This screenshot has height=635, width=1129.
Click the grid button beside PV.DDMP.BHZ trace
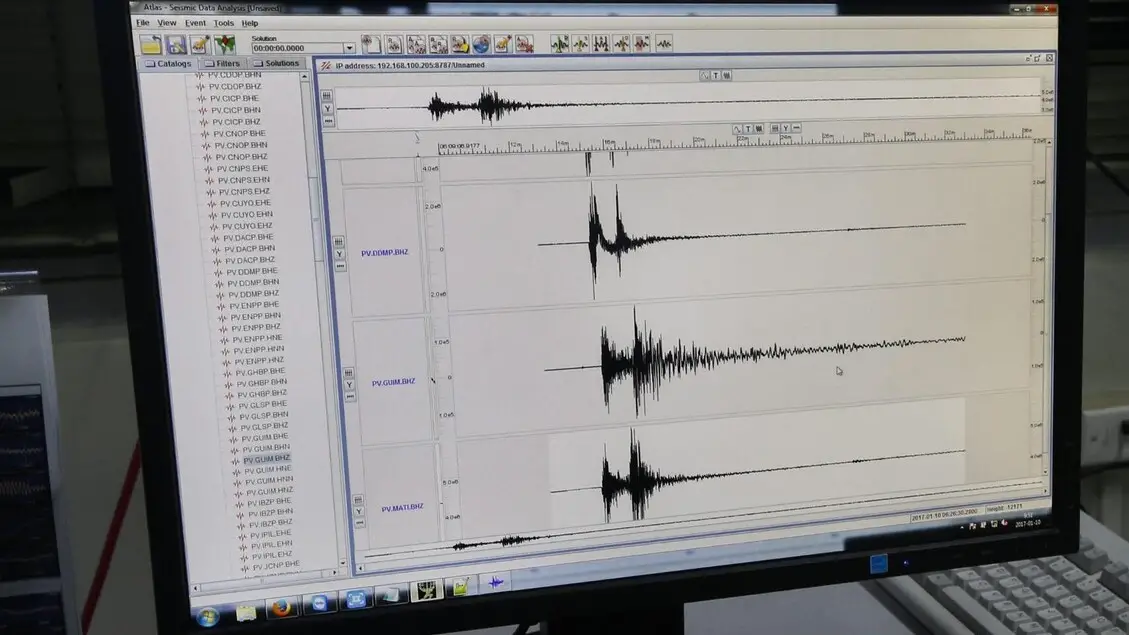point(338,242)
